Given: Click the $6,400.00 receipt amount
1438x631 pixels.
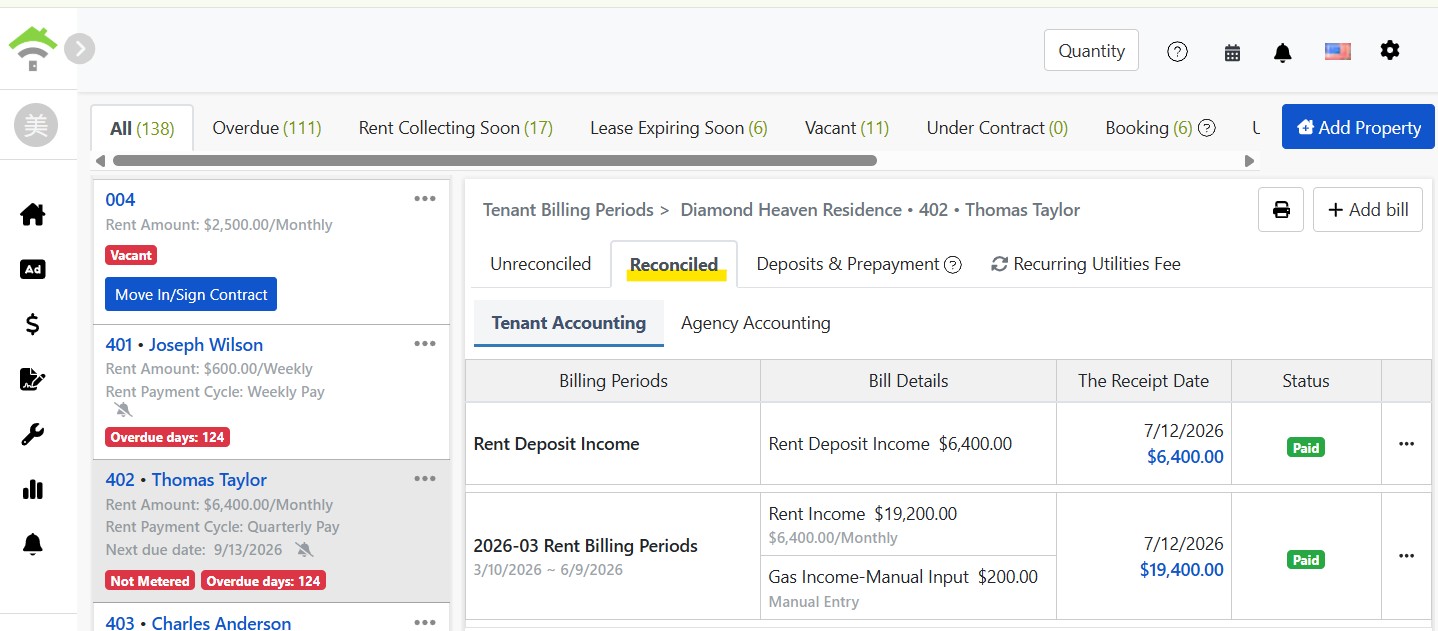Looking at the screenshot, I should (1185, 457).
